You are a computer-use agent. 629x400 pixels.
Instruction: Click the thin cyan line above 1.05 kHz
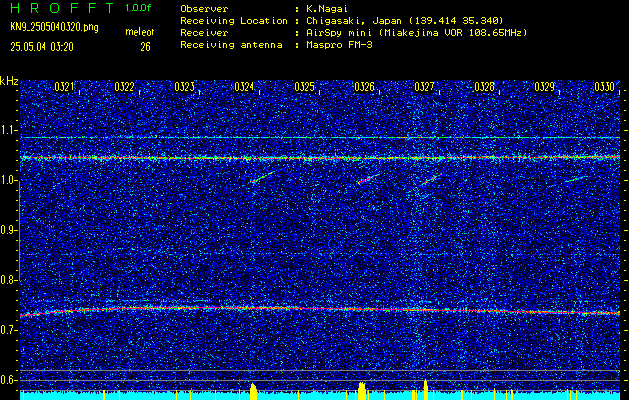320,138
